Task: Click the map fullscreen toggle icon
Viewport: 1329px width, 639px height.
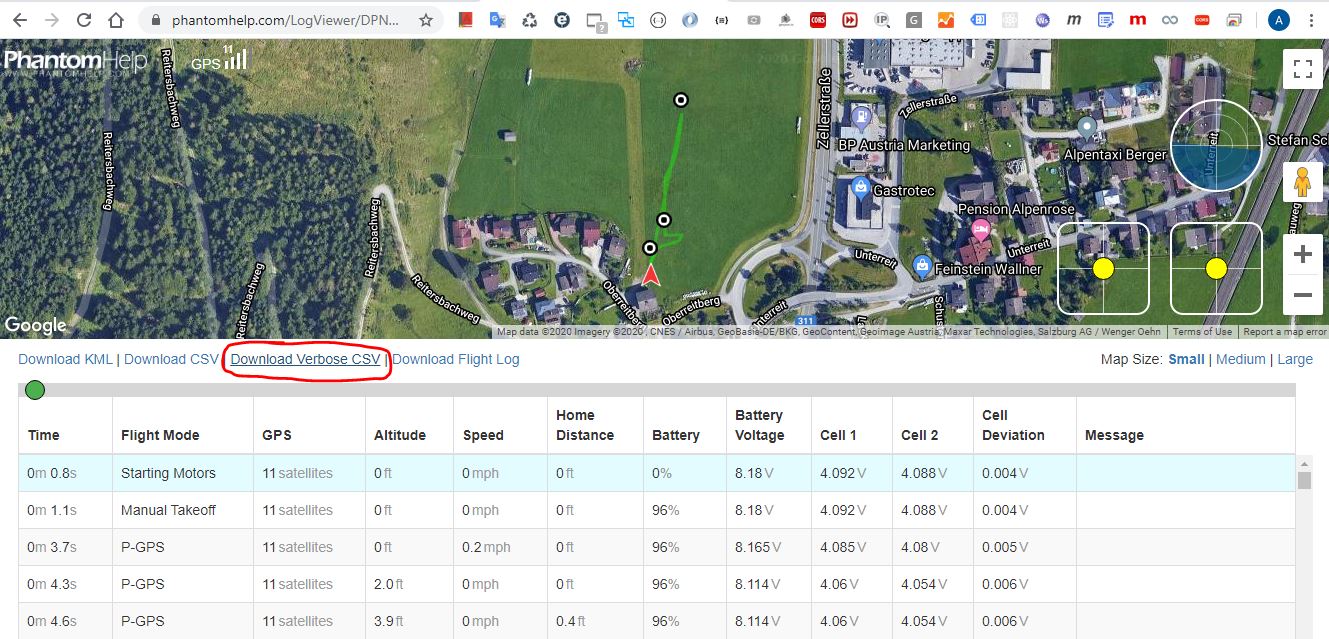Action: [1302, 69]
